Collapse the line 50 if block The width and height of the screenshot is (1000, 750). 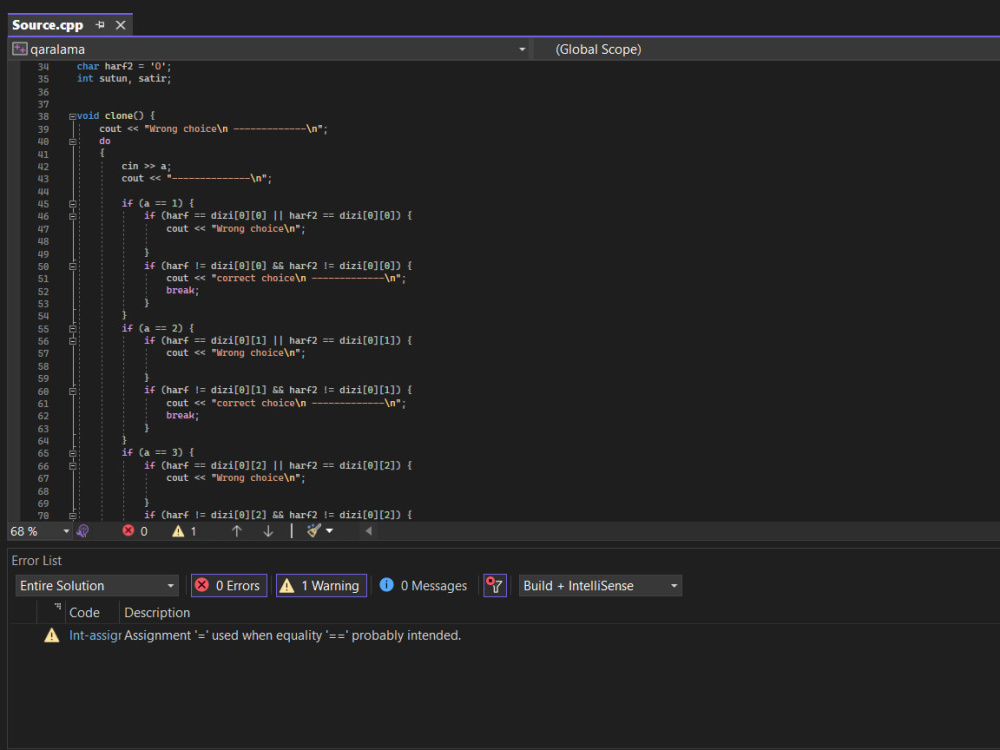[x=72, y=266]
